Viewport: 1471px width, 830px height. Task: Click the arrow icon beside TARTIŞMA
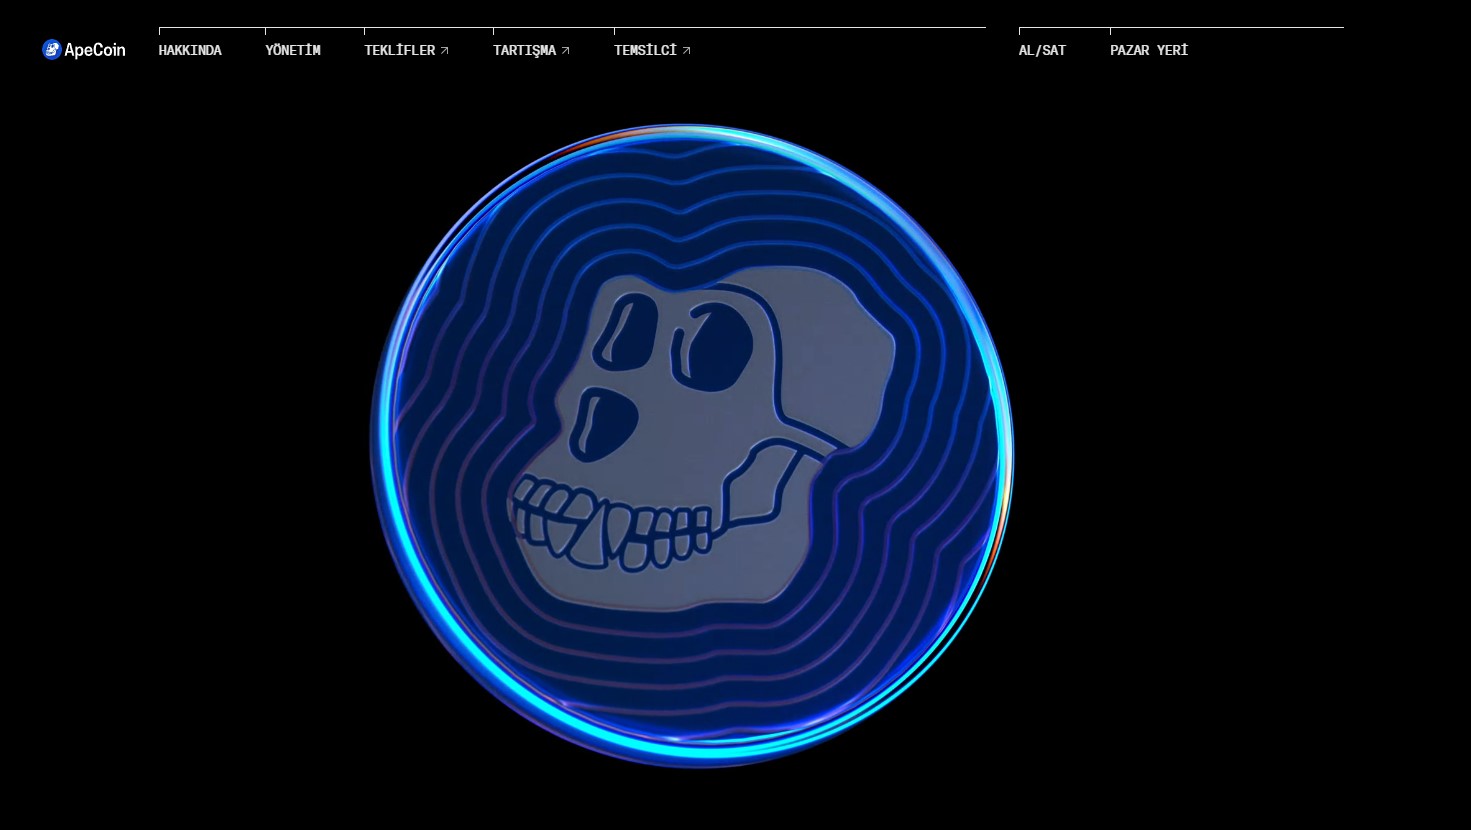(565, 50)
